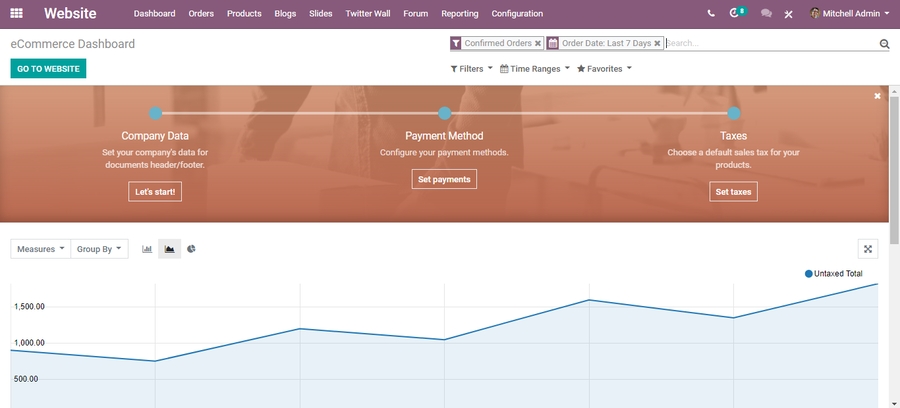Screen dimensions: 900x408
Task: Click the eCommerce Dashboard heading
Action: 73,44
